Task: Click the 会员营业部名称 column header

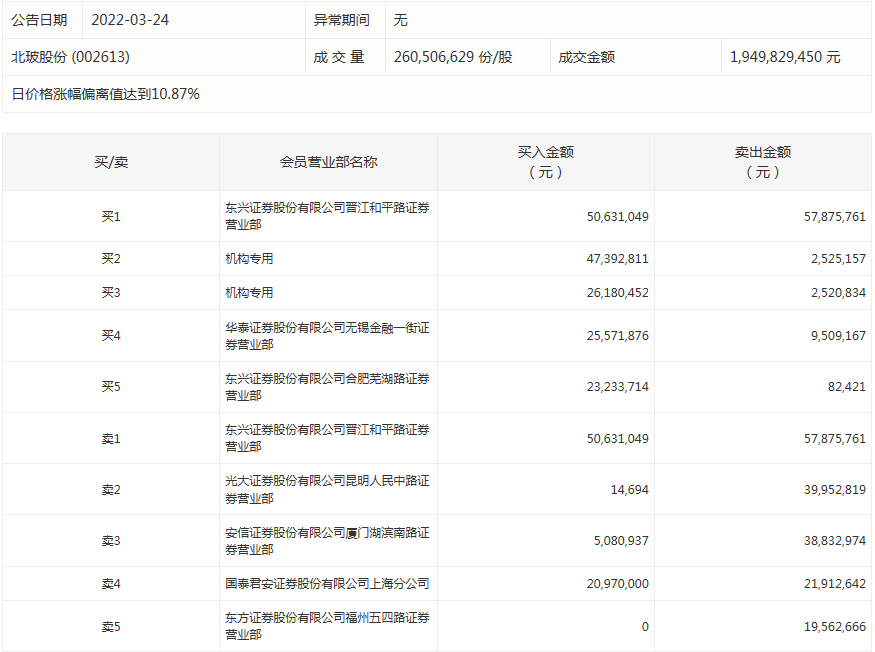Action: (328, 162)
